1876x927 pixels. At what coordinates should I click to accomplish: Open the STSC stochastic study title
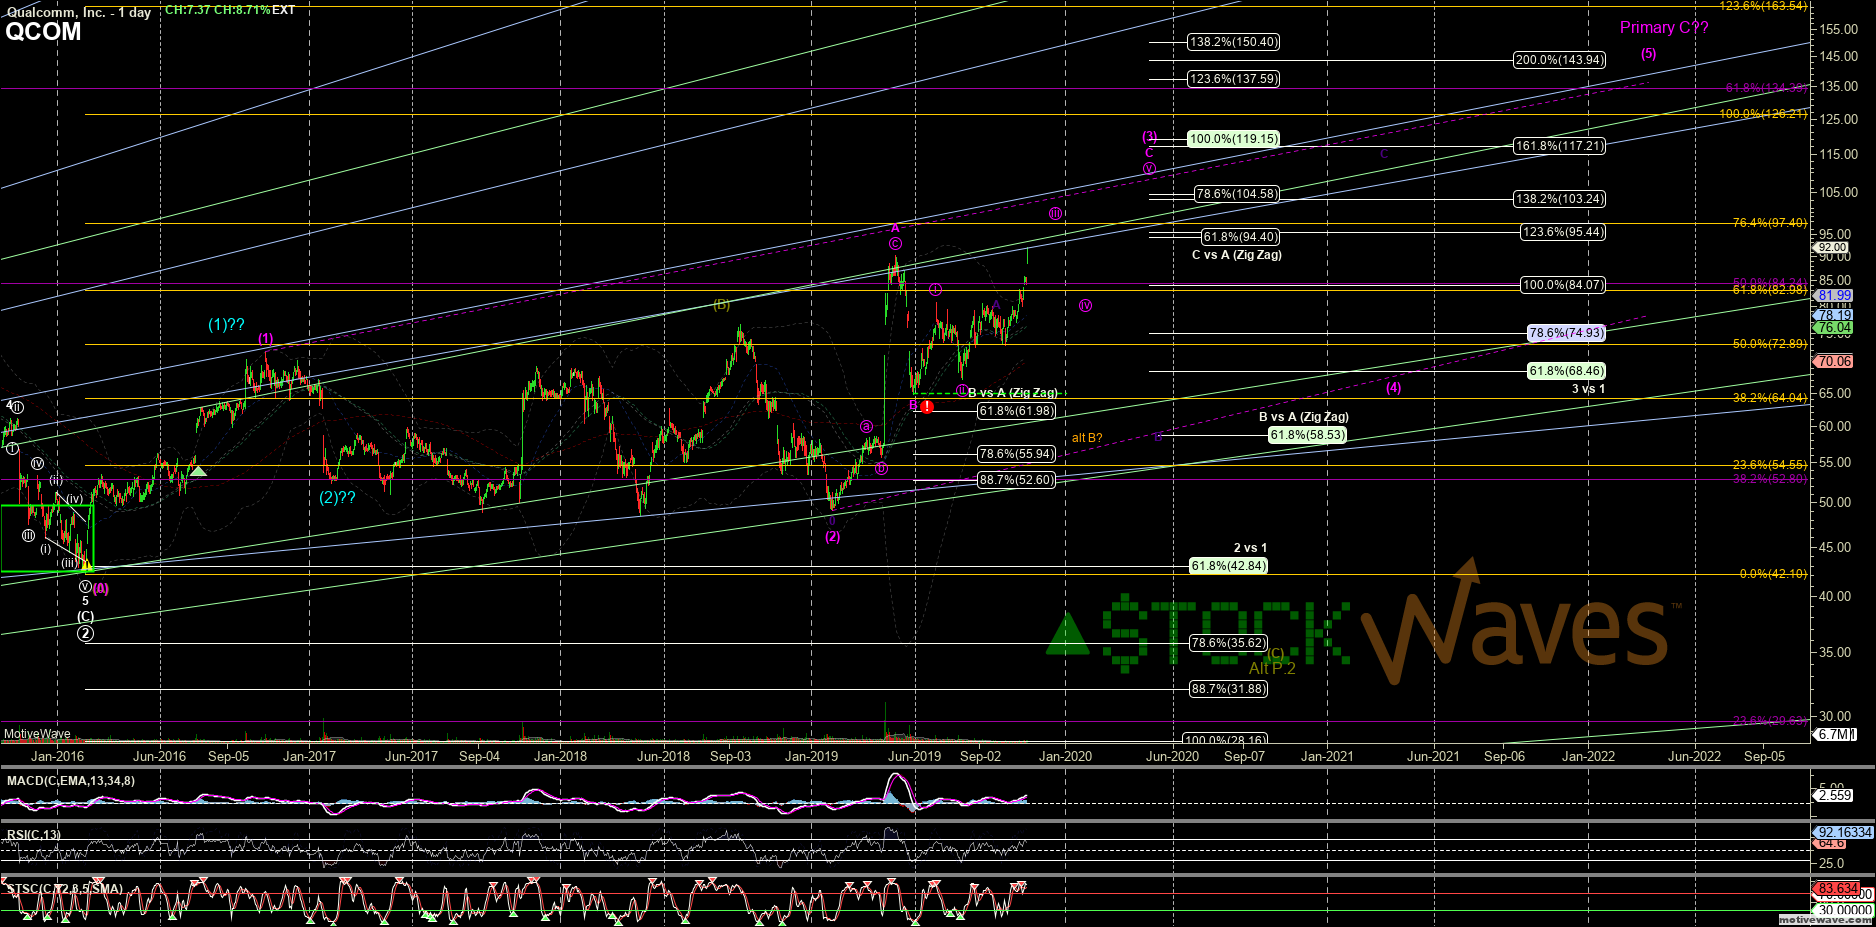click(x=64, y=889)
